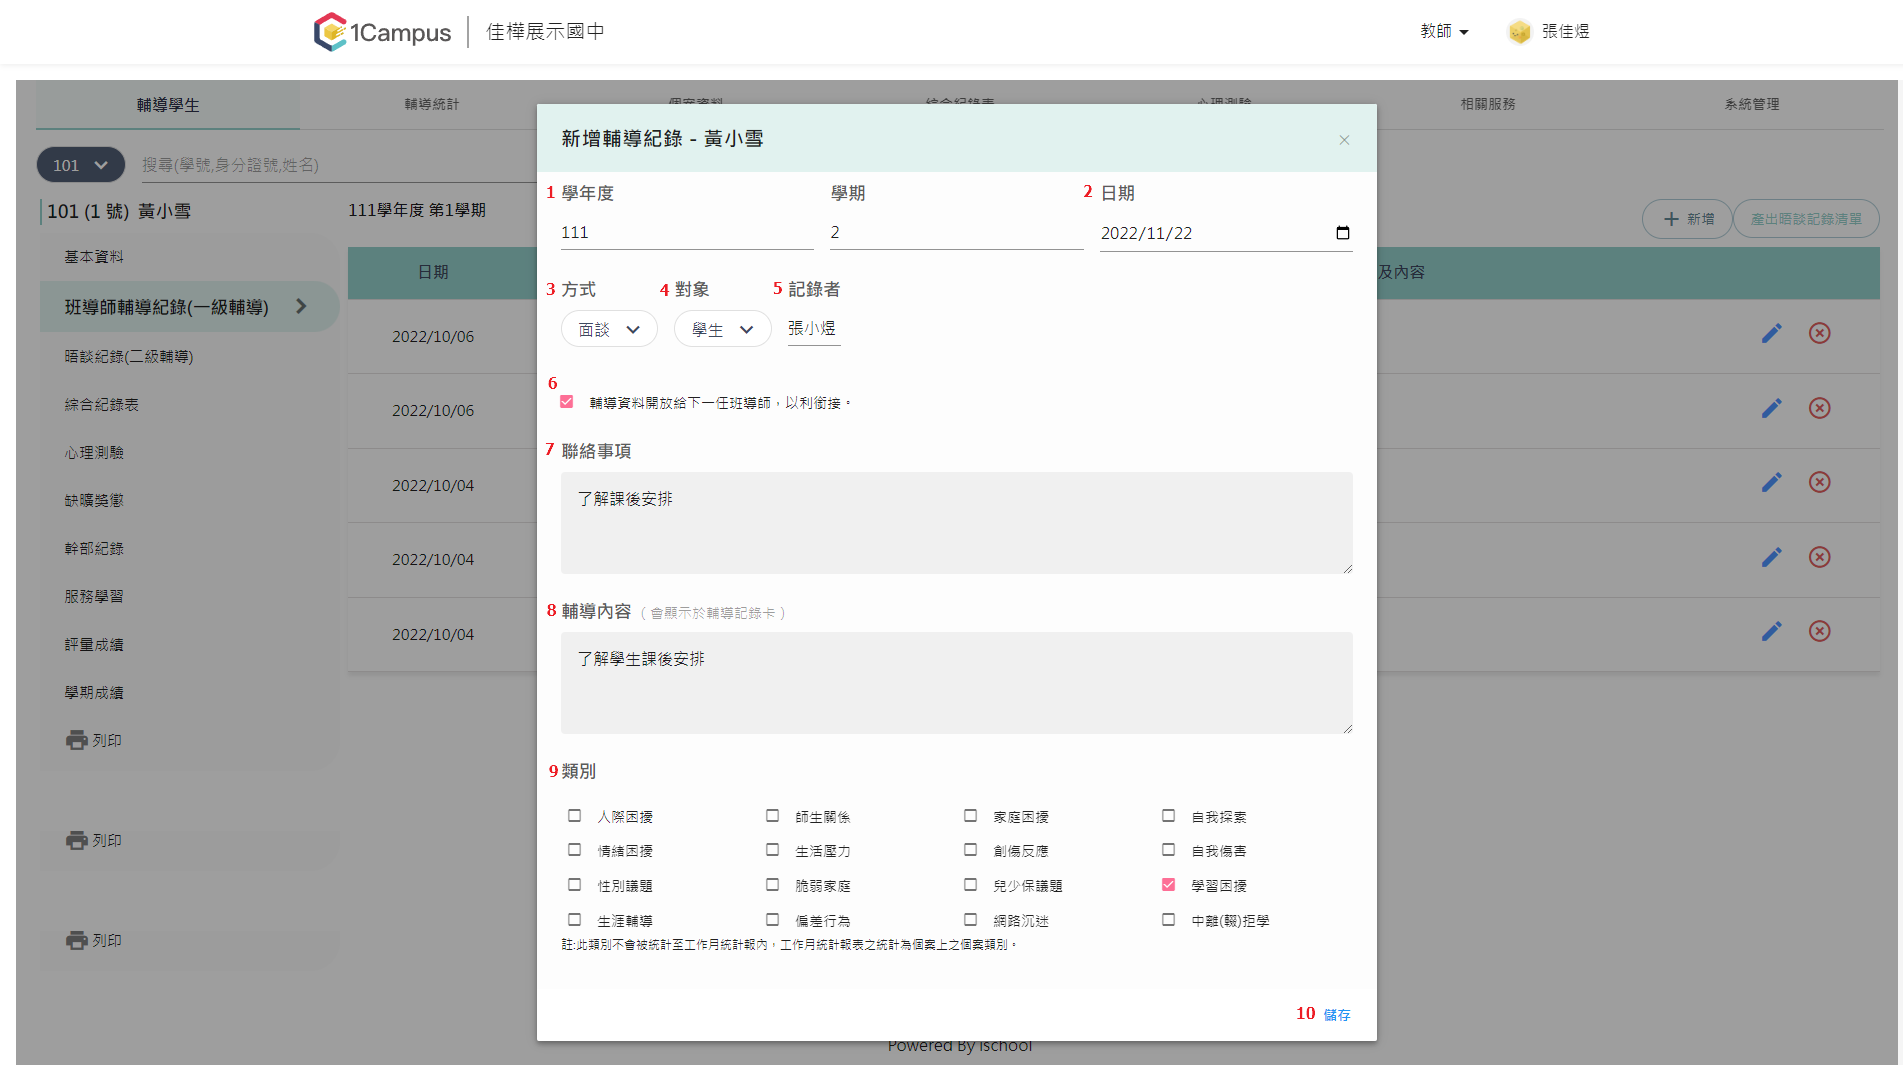Edit the first 2022/10/06 record
Viewport: 1903px width, 1081px height.
(x=1771, y=334)
